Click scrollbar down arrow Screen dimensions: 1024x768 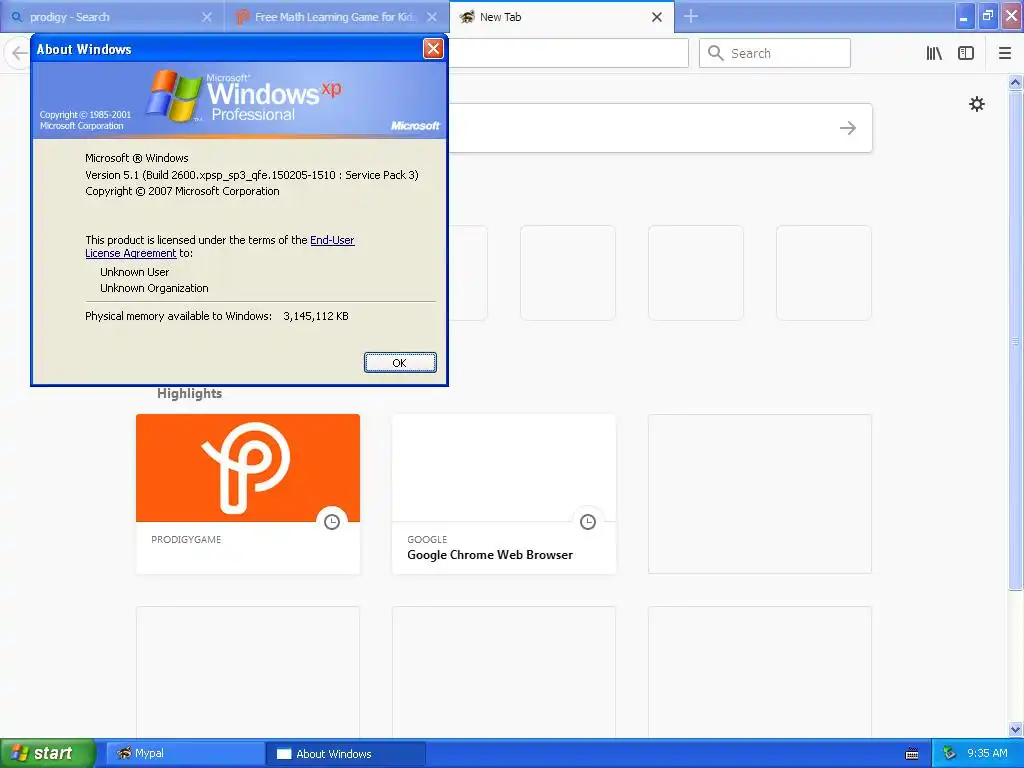coord(1015,729)
